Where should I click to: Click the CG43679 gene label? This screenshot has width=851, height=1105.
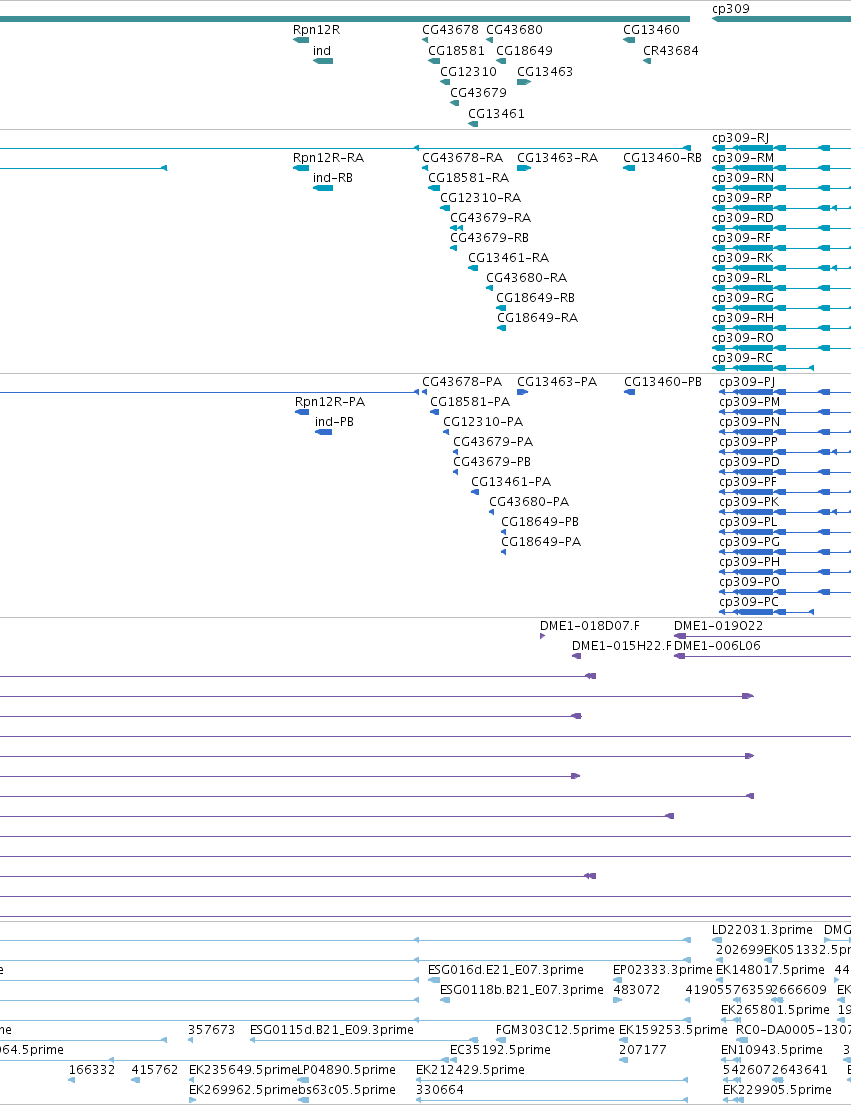(478, 92)
